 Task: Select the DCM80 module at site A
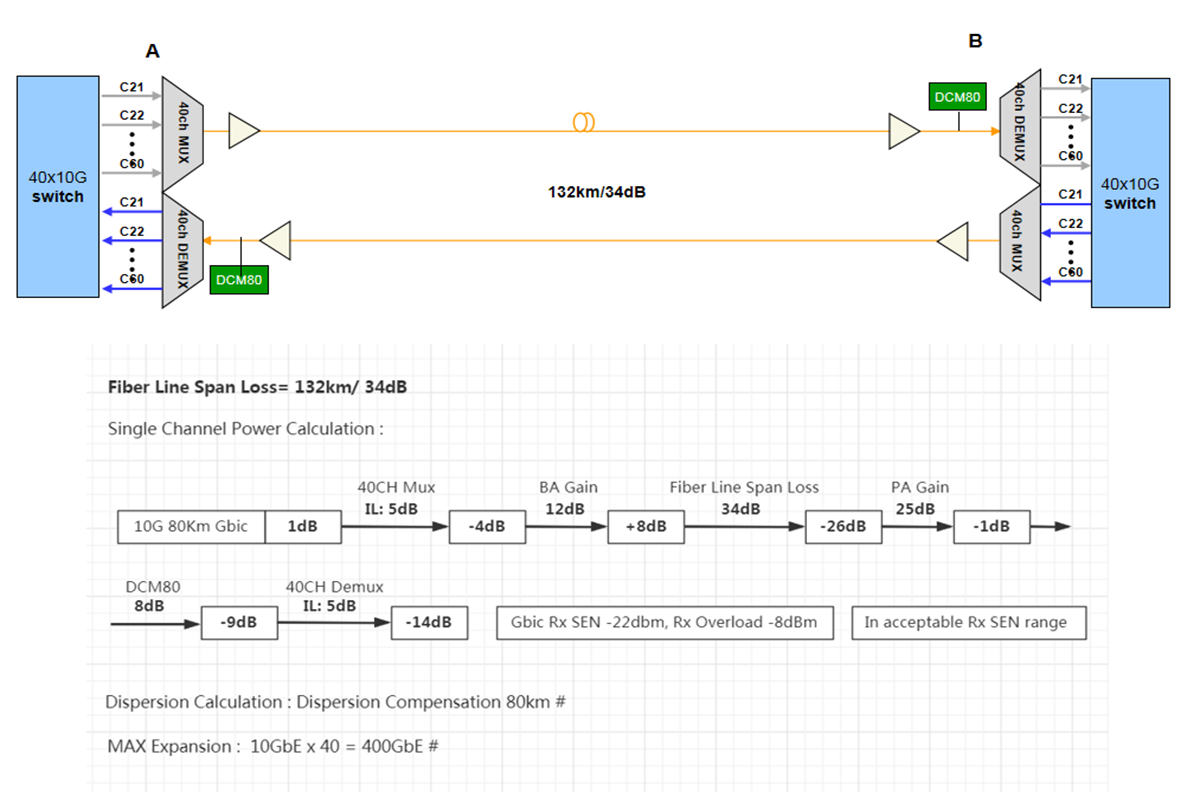pyautogui.click(x=238, y=280)
